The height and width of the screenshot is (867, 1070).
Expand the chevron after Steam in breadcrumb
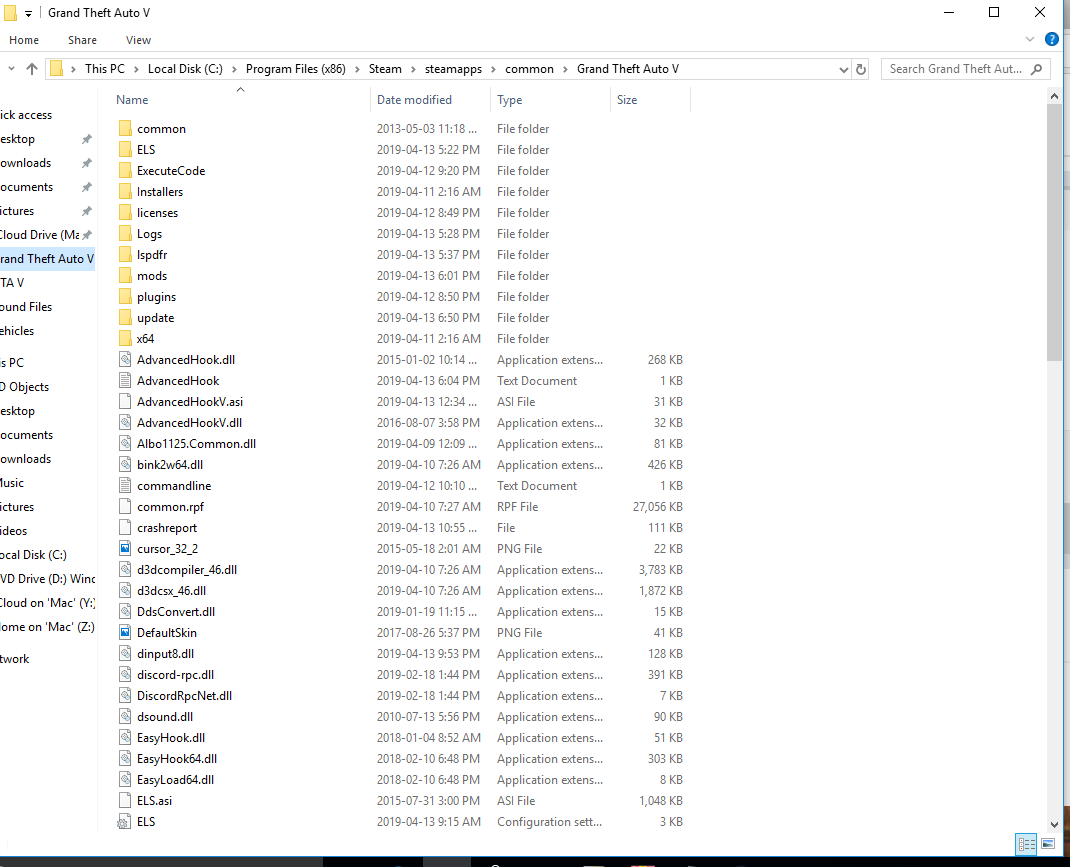click(414, 69)
